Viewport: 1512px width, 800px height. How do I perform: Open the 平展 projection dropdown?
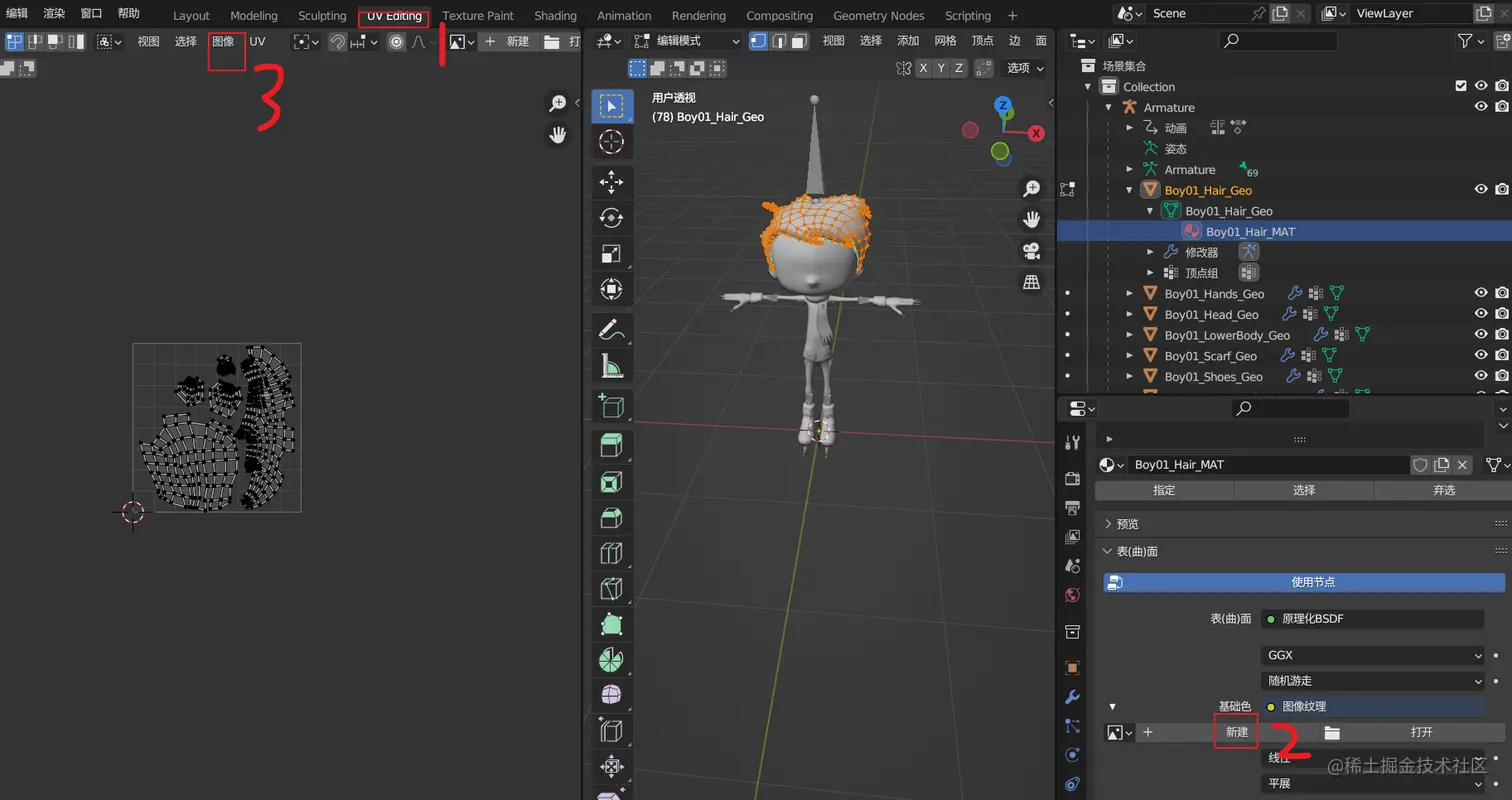[1373, 784]
